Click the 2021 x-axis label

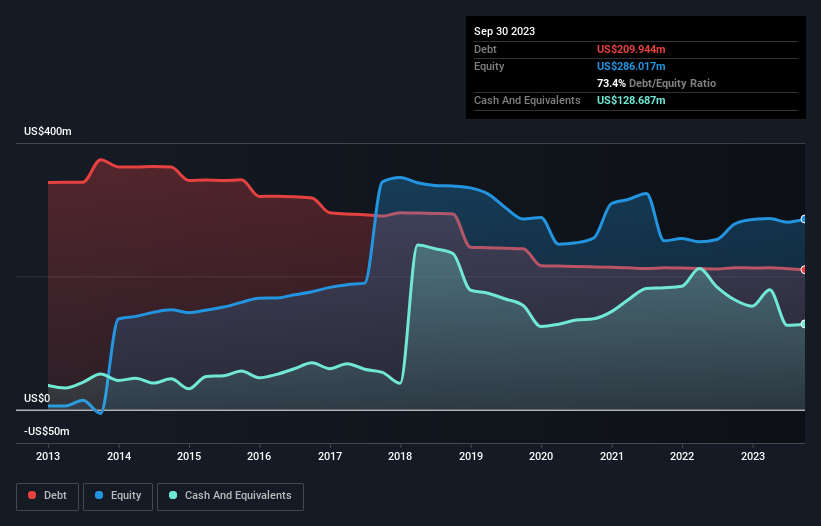[612, 456]
